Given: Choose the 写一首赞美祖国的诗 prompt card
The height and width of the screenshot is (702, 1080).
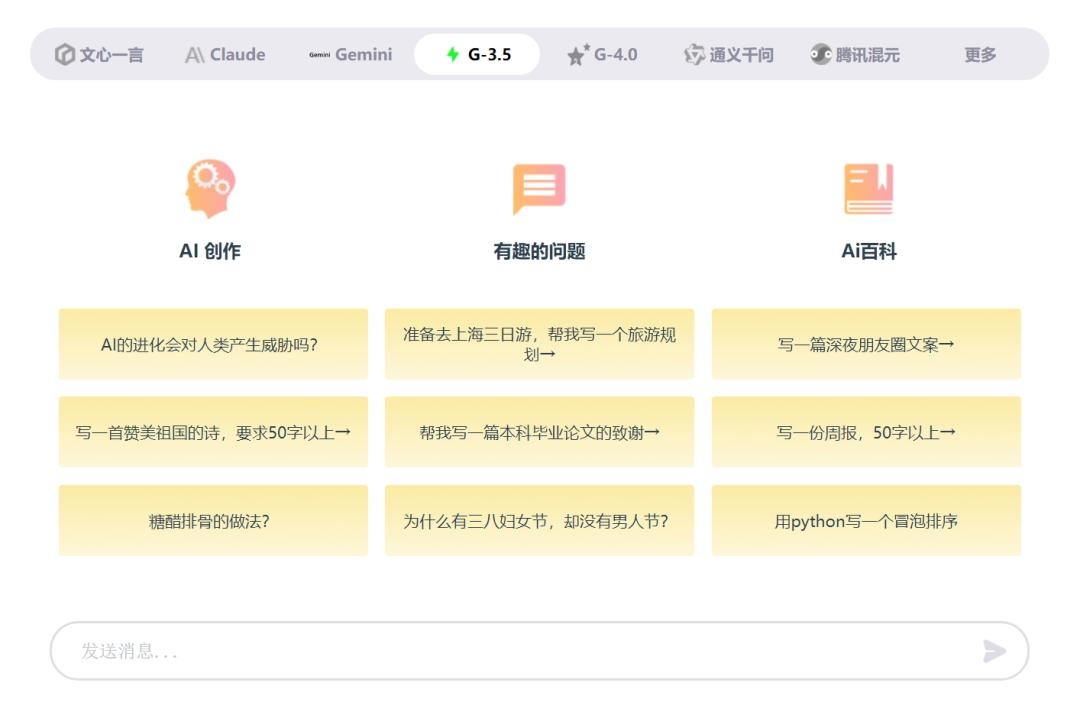Looking at the screenshot, I should [213, 433].
